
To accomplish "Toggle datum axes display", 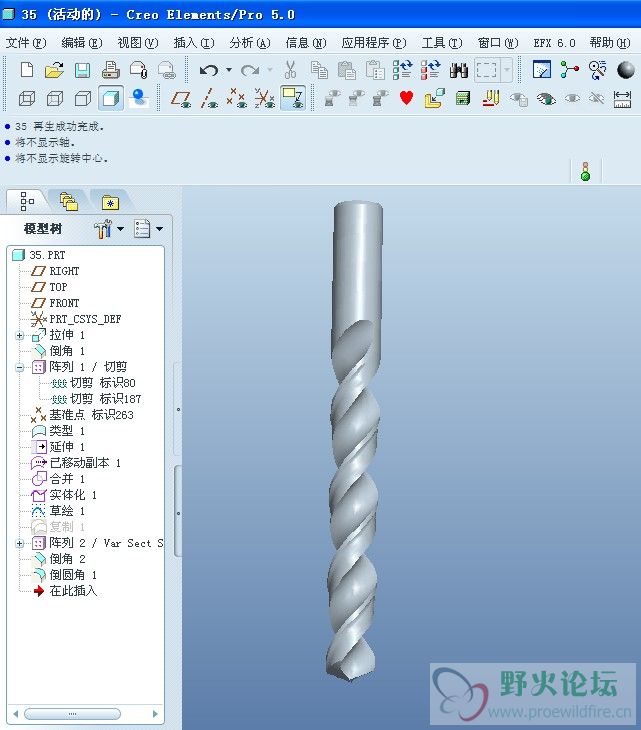I will (x=209, y=99).
